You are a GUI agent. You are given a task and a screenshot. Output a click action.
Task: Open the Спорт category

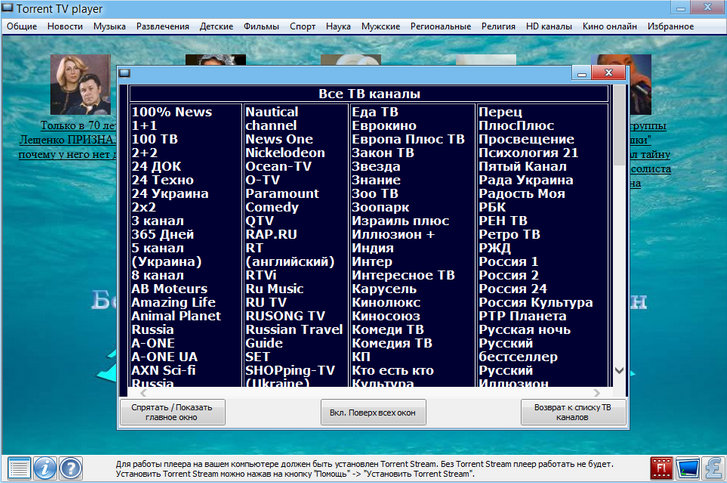(x=303, y=26)
